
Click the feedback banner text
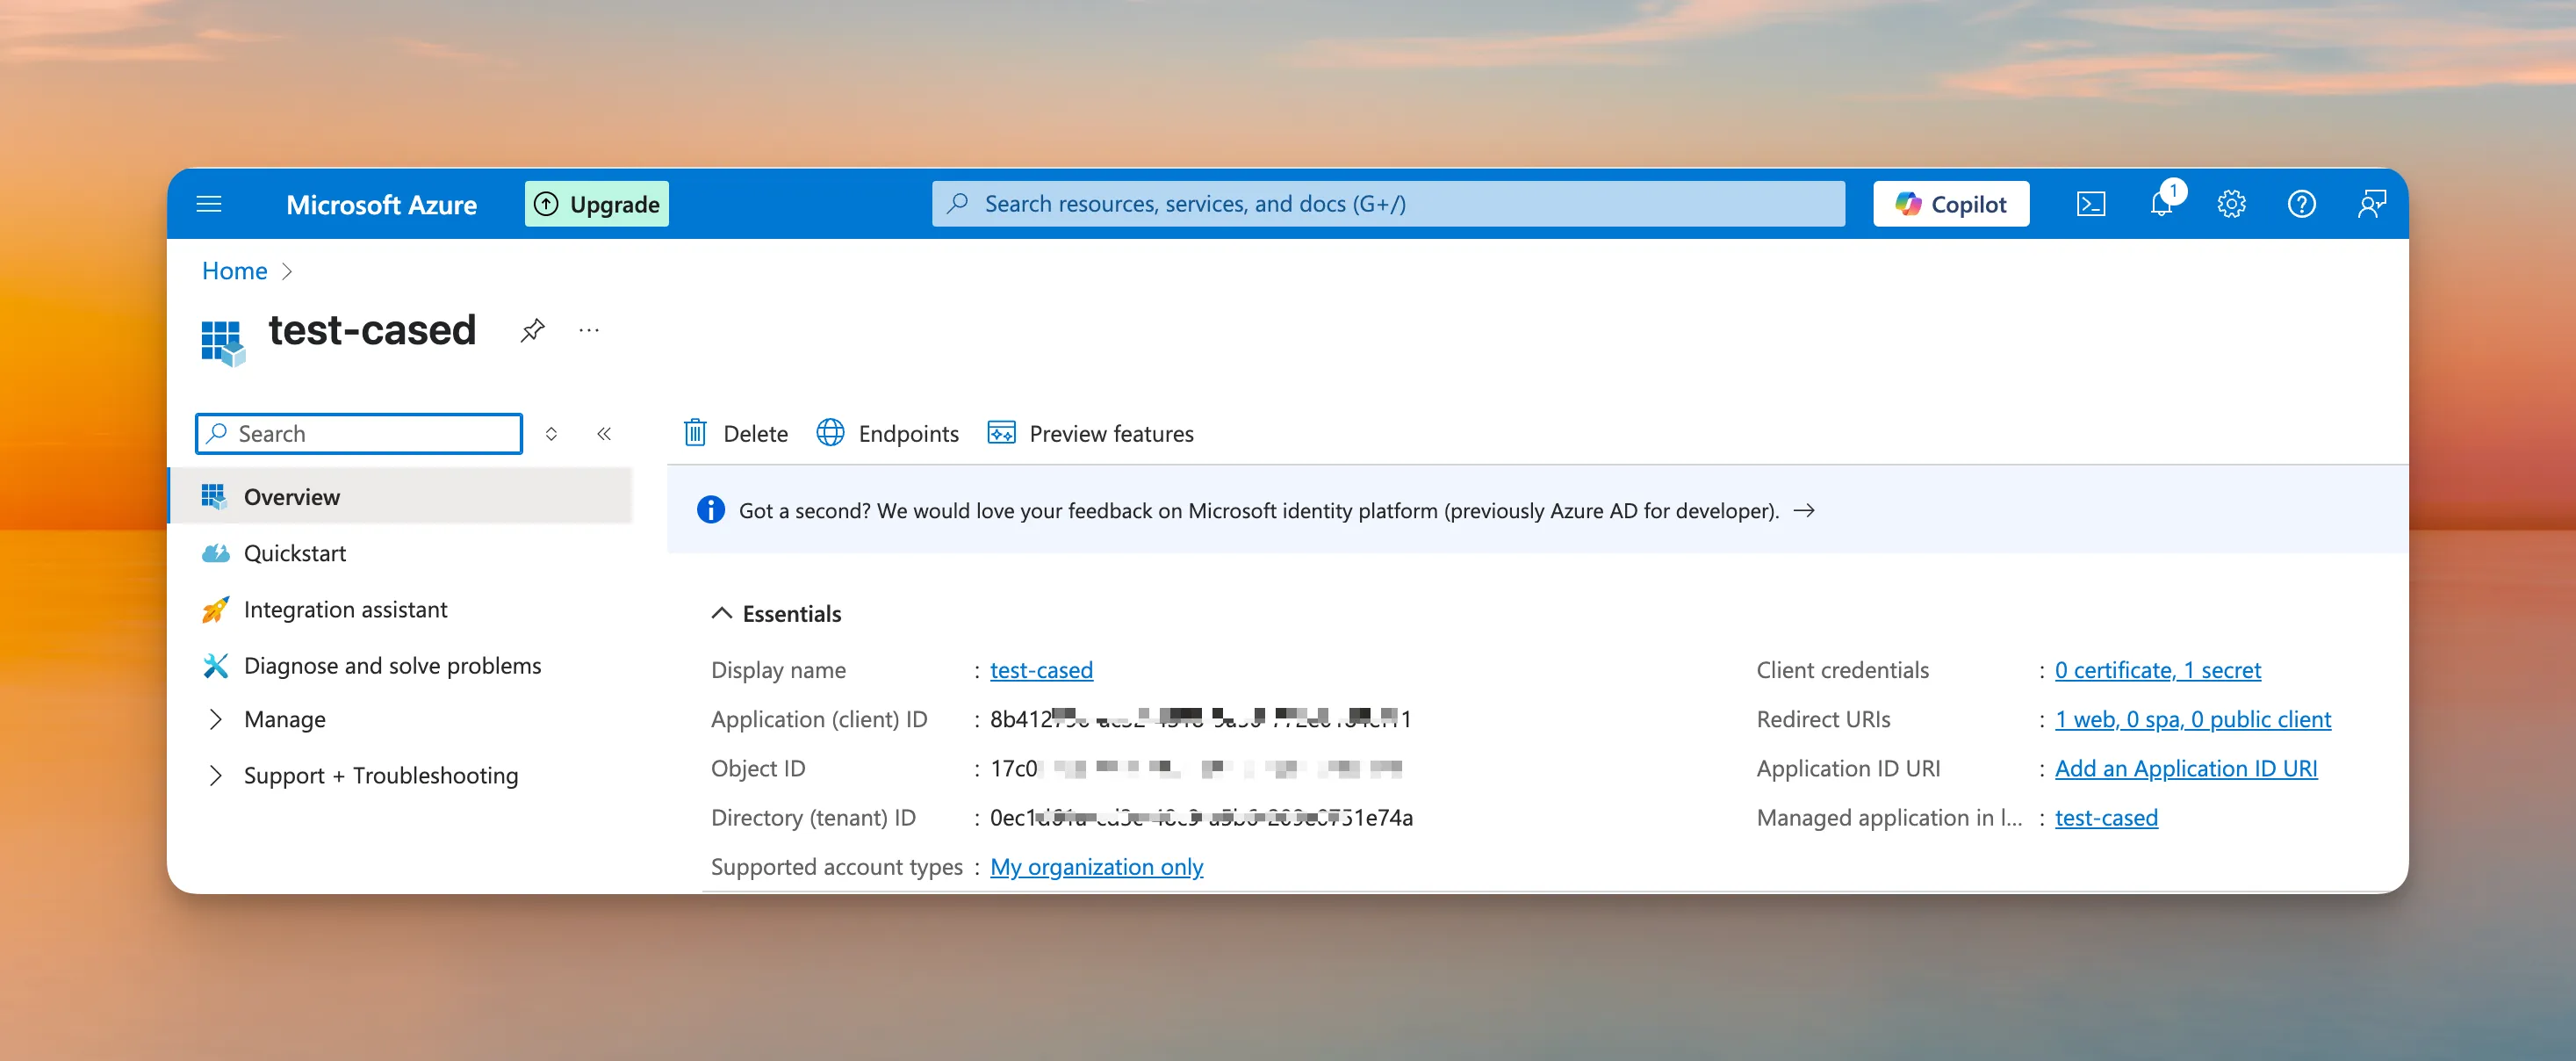click(1259, 511)
